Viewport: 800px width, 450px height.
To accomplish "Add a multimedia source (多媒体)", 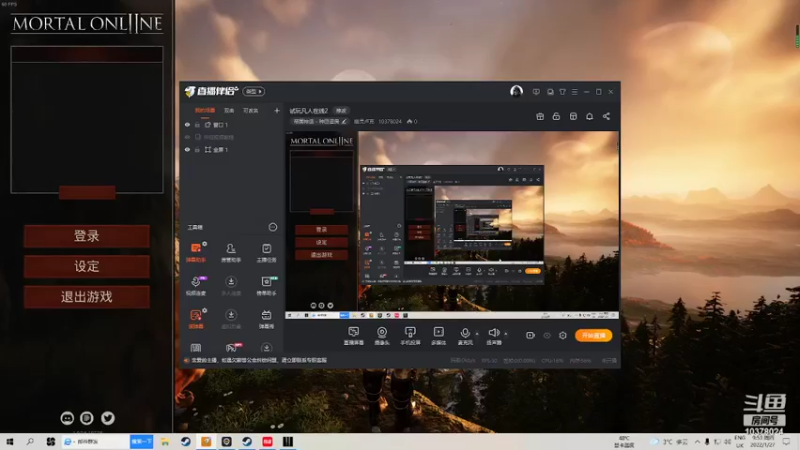I will [438, 336].
